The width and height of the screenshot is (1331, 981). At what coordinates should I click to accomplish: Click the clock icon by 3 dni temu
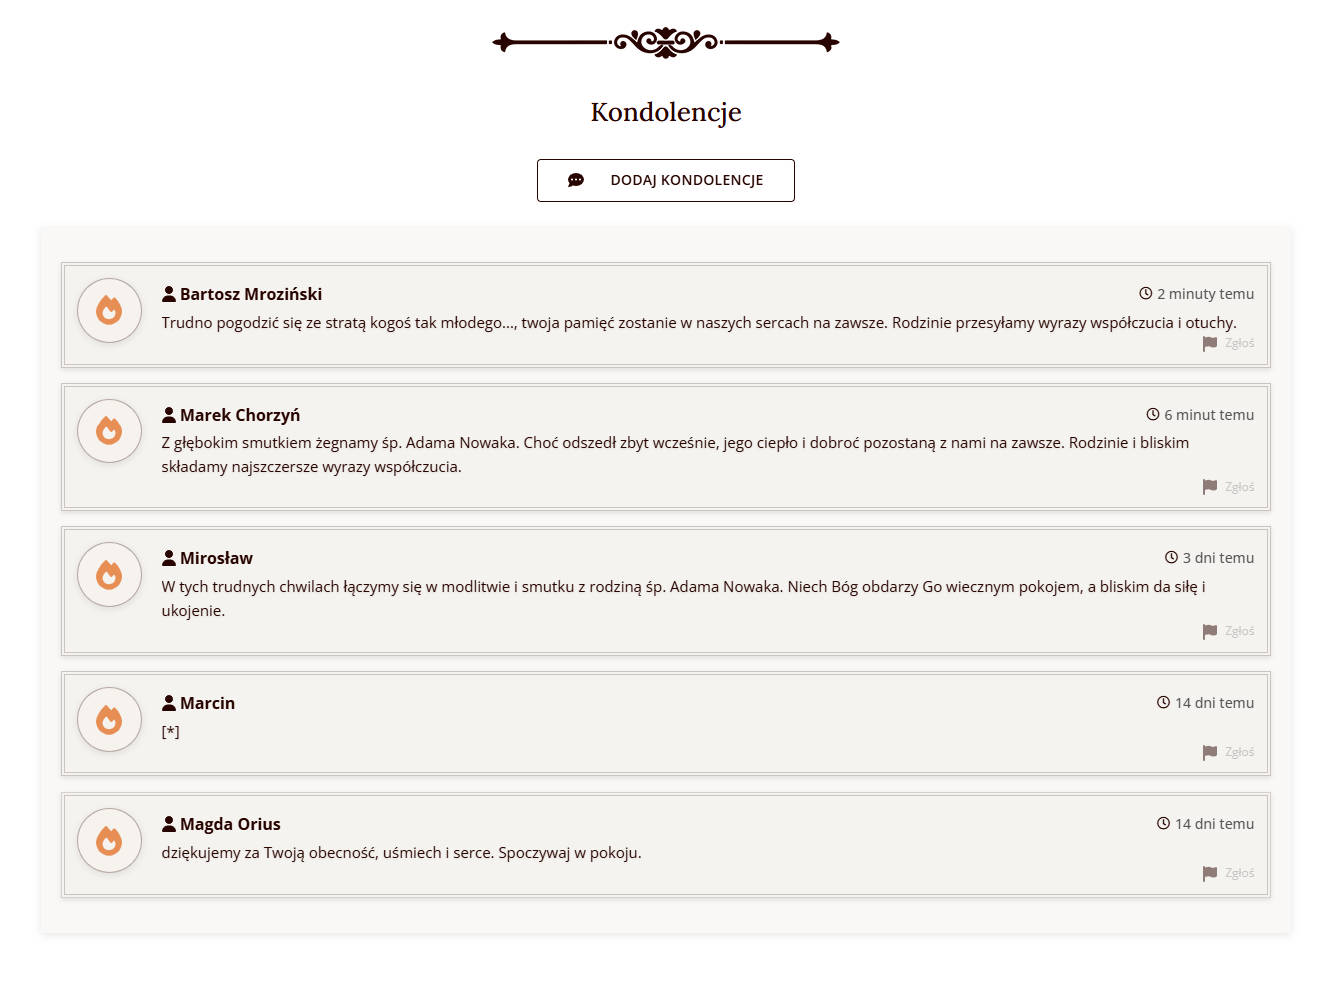point(1171,558)
